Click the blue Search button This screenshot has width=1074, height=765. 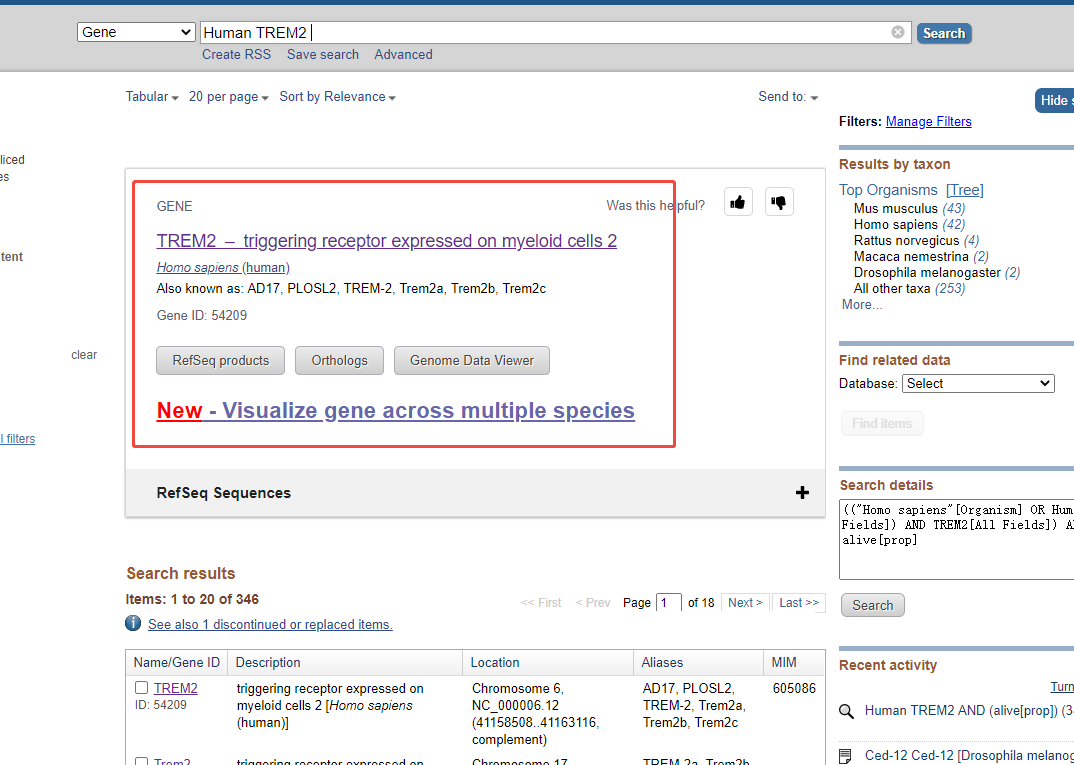point(943,33)
